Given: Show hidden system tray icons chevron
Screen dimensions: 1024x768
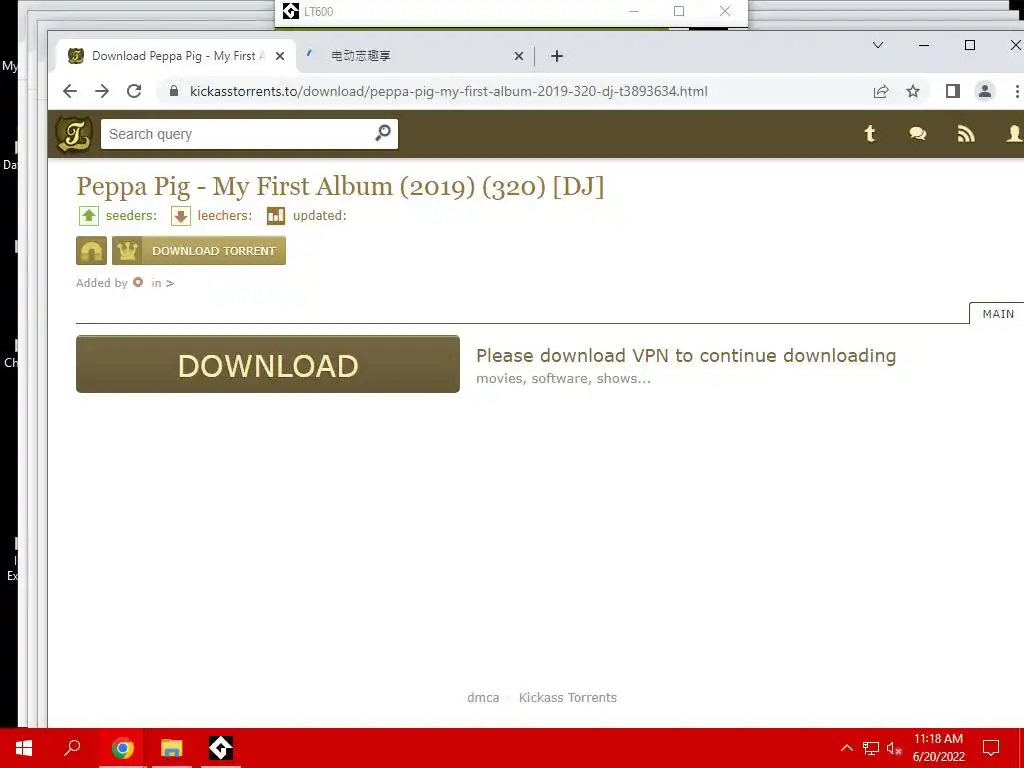Looking at the screenshot, I should [x=846, y=748].
